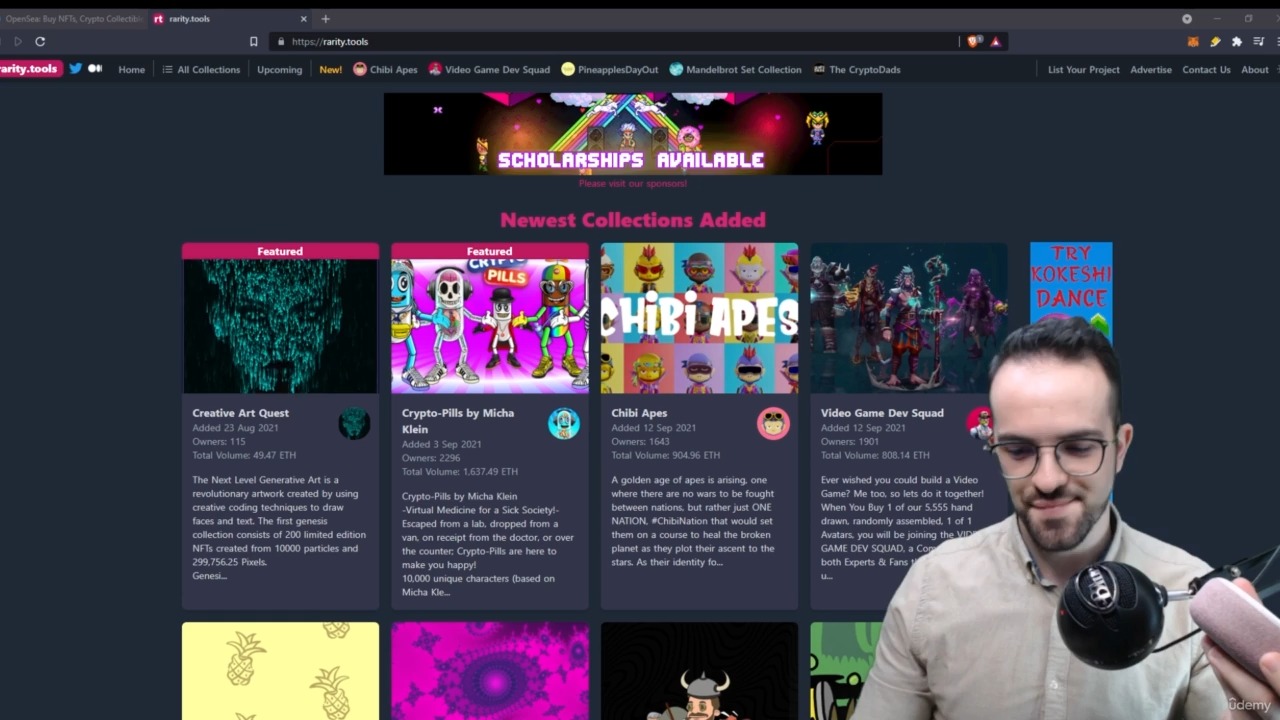Click the PineapplesDayOut yellow nav icon
This screenshot has height=720, width=1280.
pyautogui.click(x=568, y=69)
